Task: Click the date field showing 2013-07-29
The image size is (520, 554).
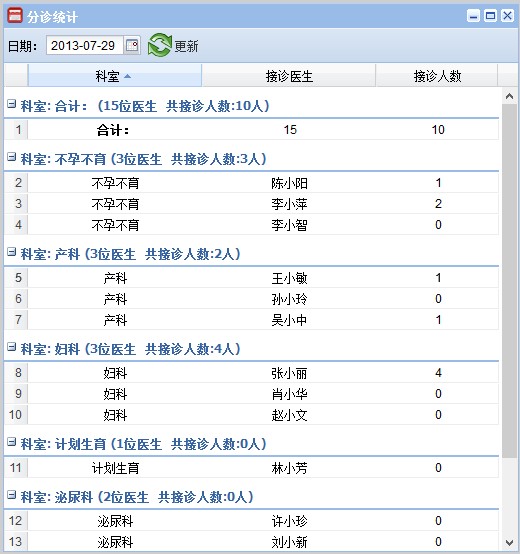Action: 84,46
